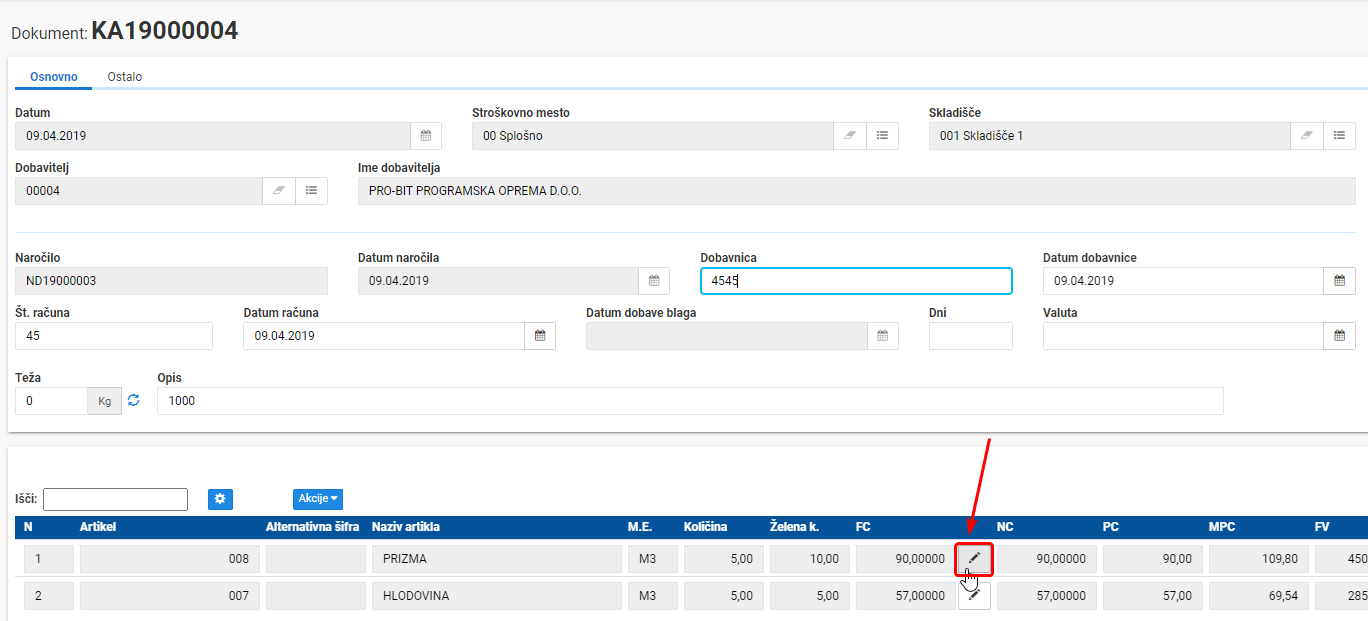
Task: Edit FC price for HLODOVINA row
Action: [974, 596]
